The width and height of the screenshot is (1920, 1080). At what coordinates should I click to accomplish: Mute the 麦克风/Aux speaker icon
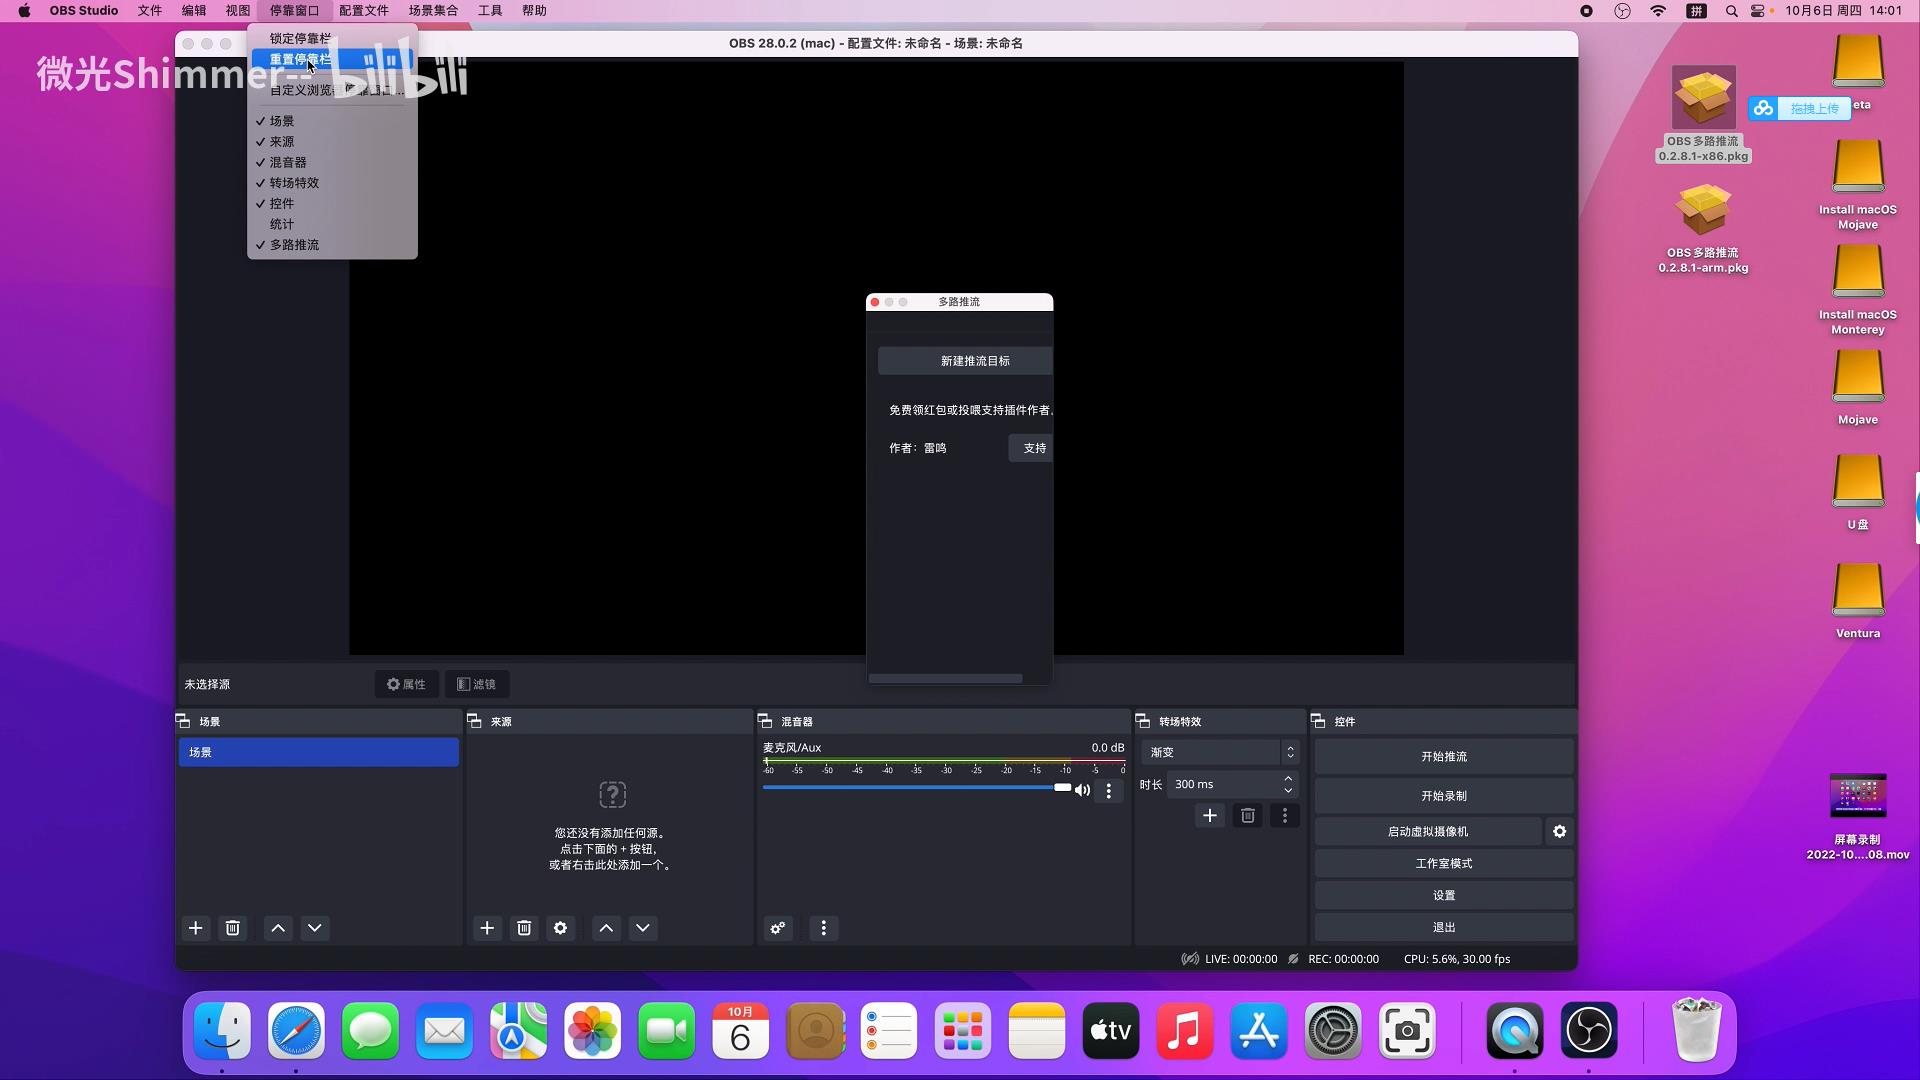[x=1082, y=790]
